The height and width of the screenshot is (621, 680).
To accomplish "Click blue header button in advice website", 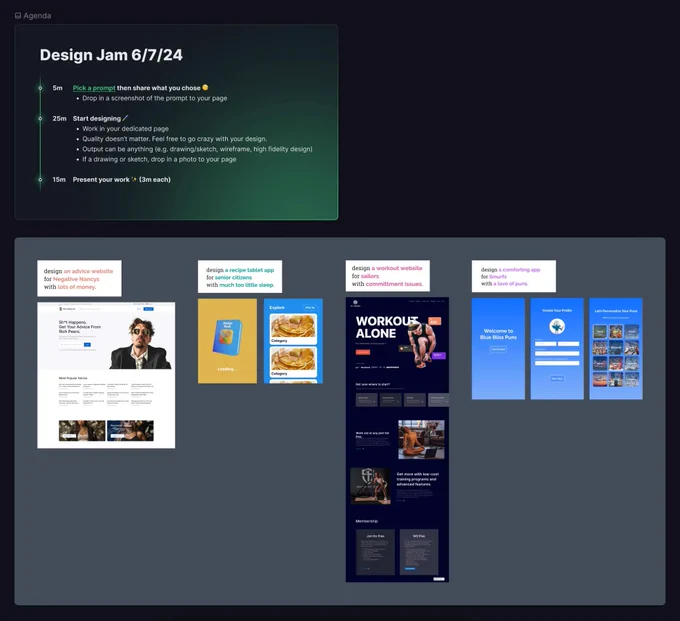I will point(148,309).
